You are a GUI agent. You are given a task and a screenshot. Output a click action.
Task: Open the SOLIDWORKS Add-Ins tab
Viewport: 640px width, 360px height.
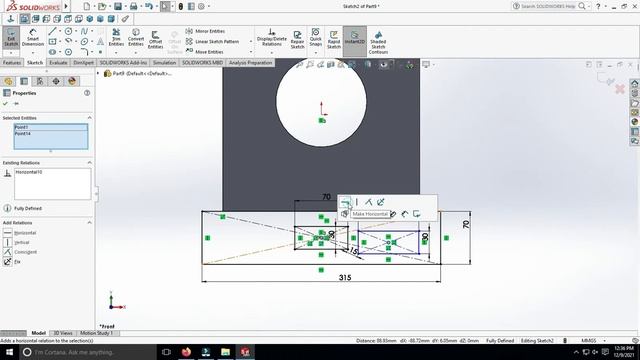(x=123, y=63)
